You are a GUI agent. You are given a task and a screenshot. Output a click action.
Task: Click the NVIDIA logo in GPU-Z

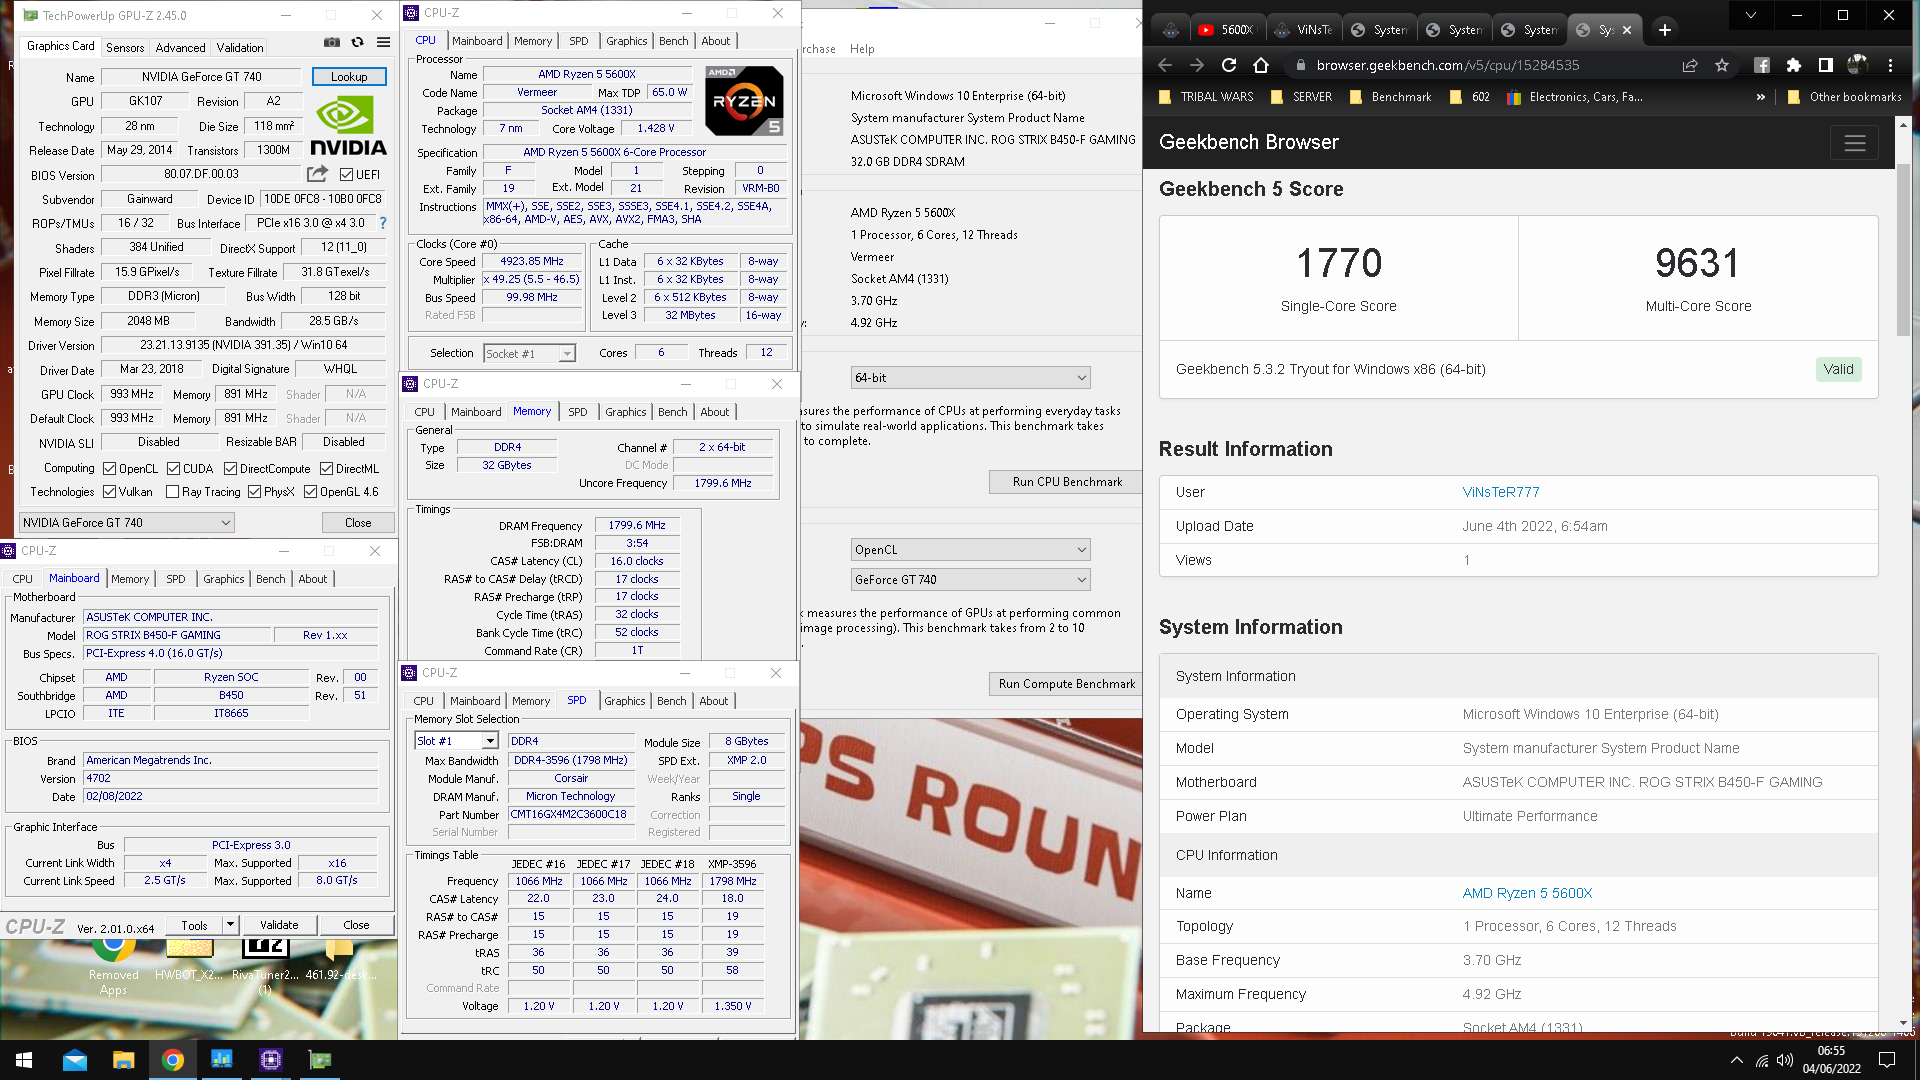[347, 127]
